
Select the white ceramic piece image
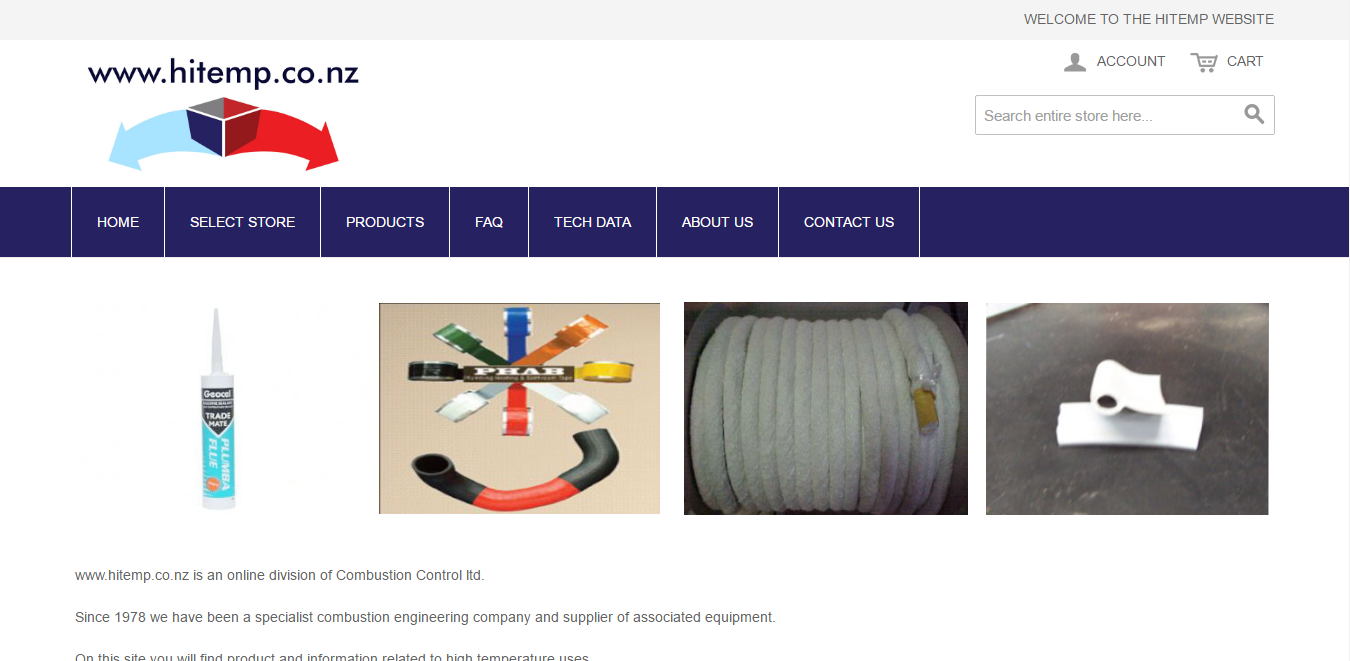tap(1127, 409)
